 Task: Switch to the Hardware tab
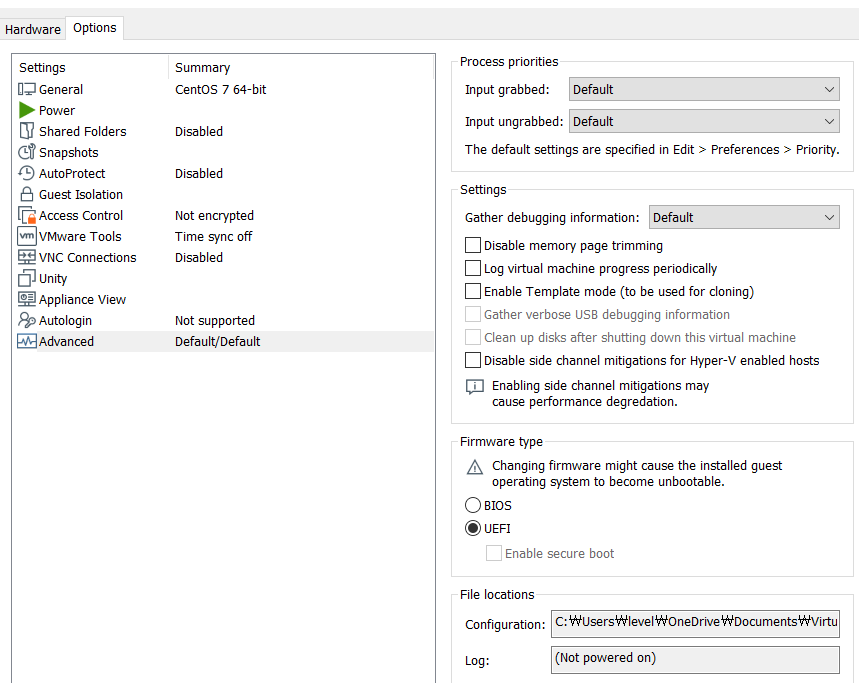[x=33, y=29]
